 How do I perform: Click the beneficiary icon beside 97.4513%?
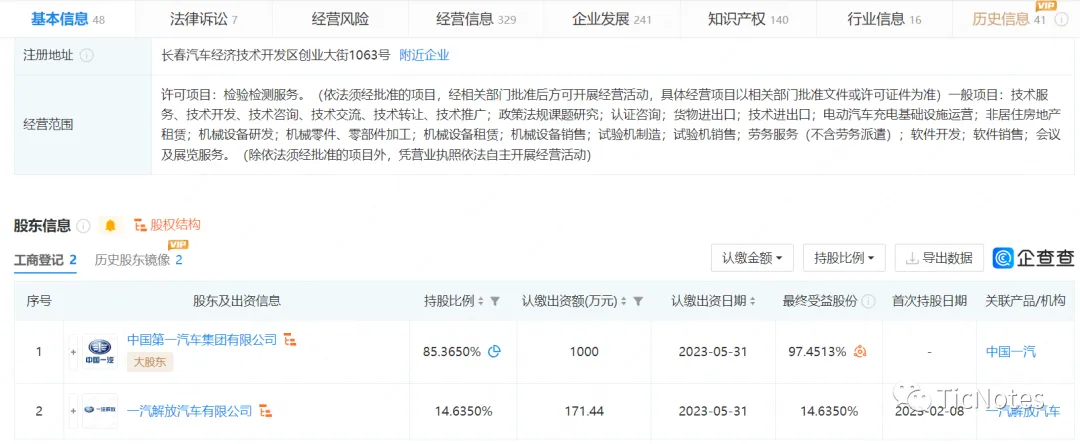click(860, 352)
